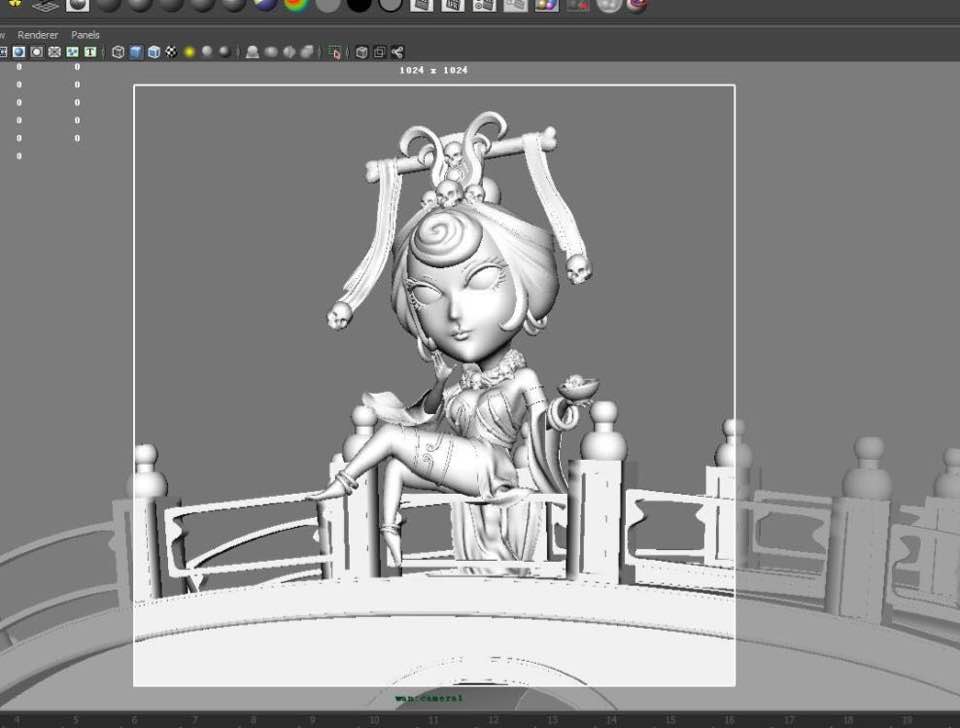The width and height of the screenshot is (960, 728).
Task: Toggle X-ray joints icon
Action: pos(397,52)
